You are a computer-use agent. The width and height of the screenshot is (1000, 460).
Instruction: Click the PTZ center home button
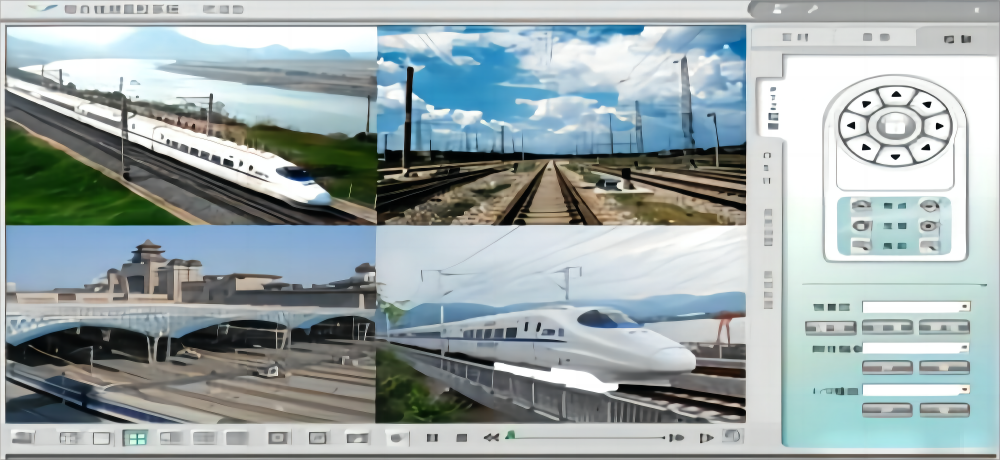tap(894, 126)
